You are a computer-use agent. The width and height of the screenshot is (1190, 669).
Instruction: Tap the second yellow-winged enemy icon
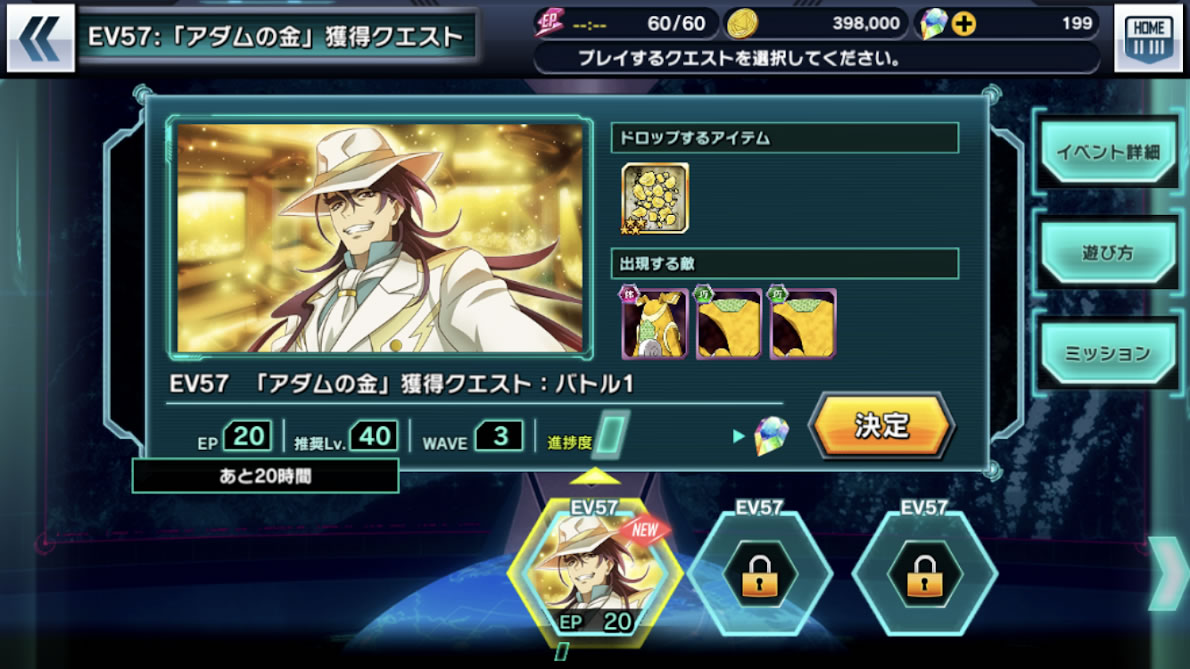(x=728, y=324)
